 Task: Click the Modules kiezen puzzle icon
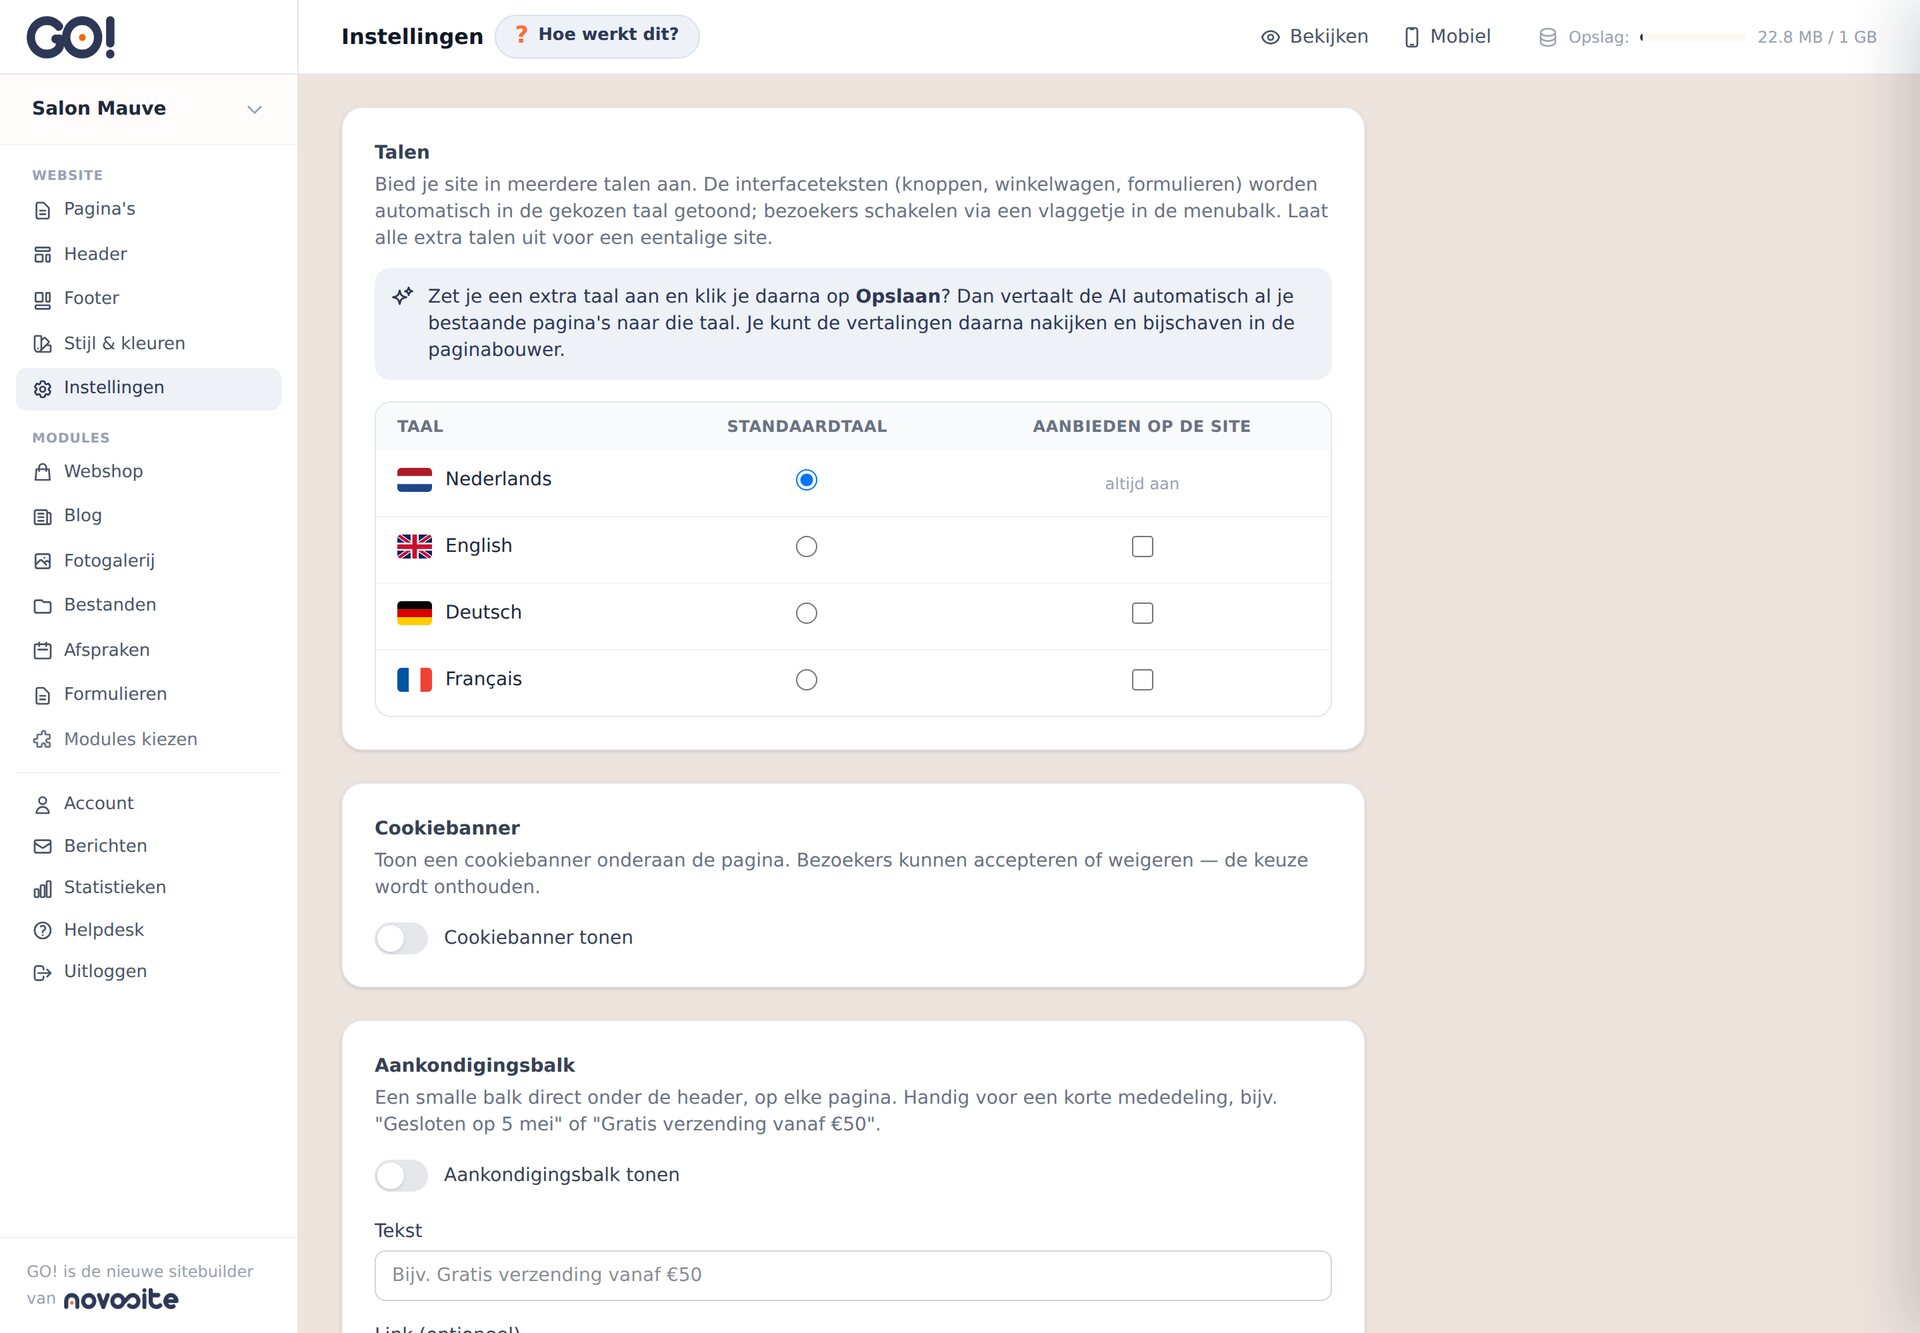[x=42, y=740]
